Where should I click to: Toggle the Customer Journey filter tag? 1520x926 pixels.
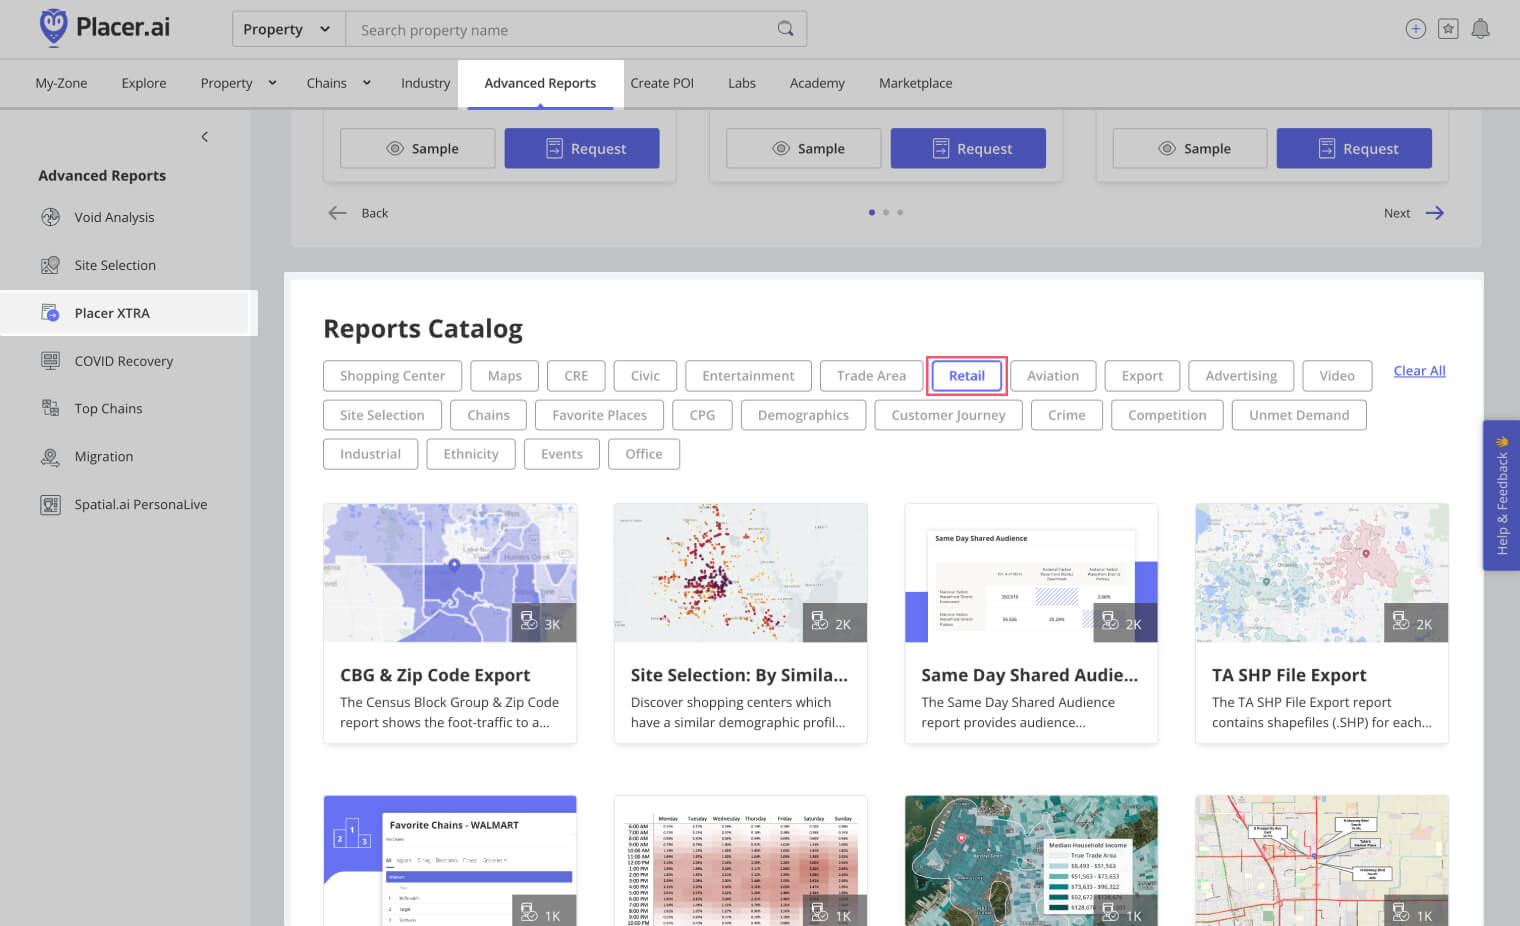pos(948,415)
